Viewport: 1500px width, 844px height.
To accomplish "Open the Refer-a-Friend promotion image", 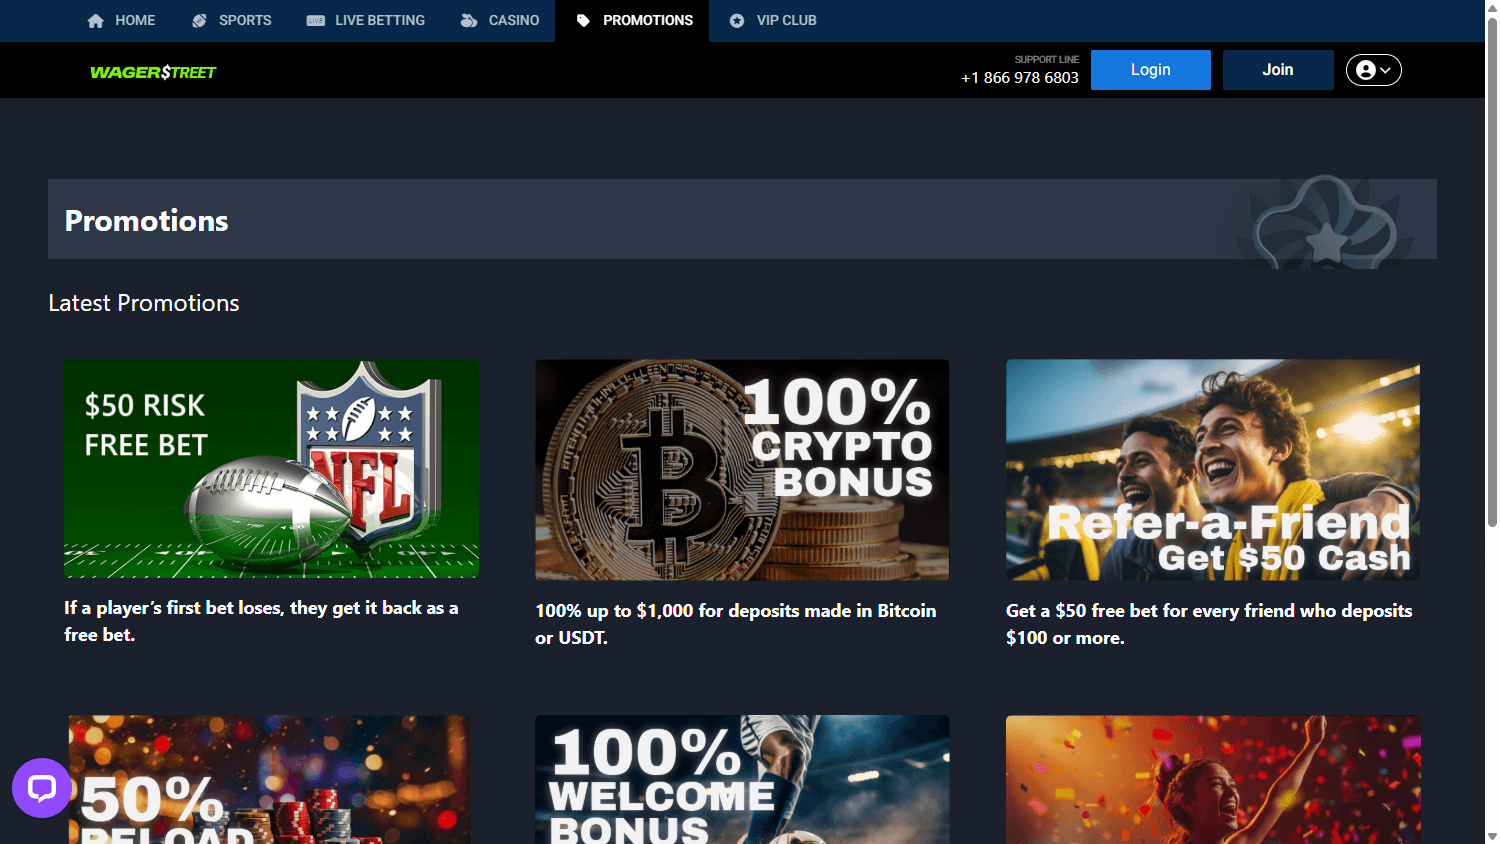I will pyautogui.click(x=1212, y=470).
